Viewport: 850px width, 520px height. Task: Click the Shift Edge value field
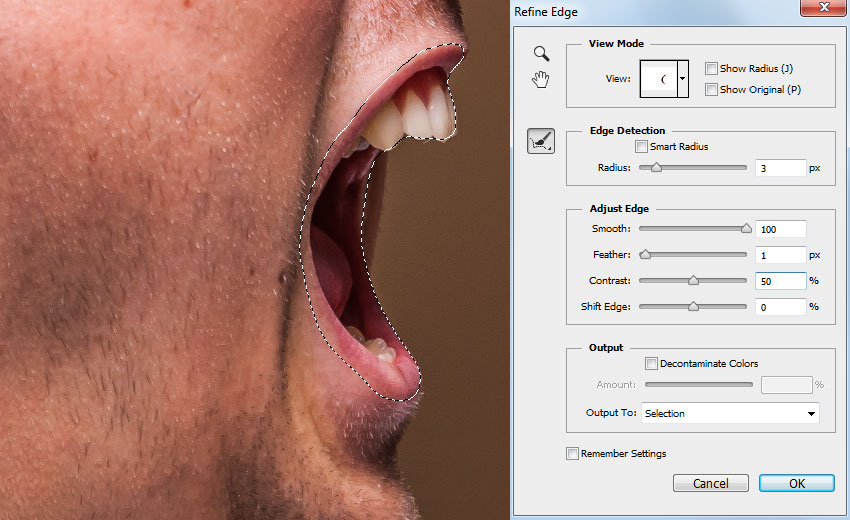781,307
